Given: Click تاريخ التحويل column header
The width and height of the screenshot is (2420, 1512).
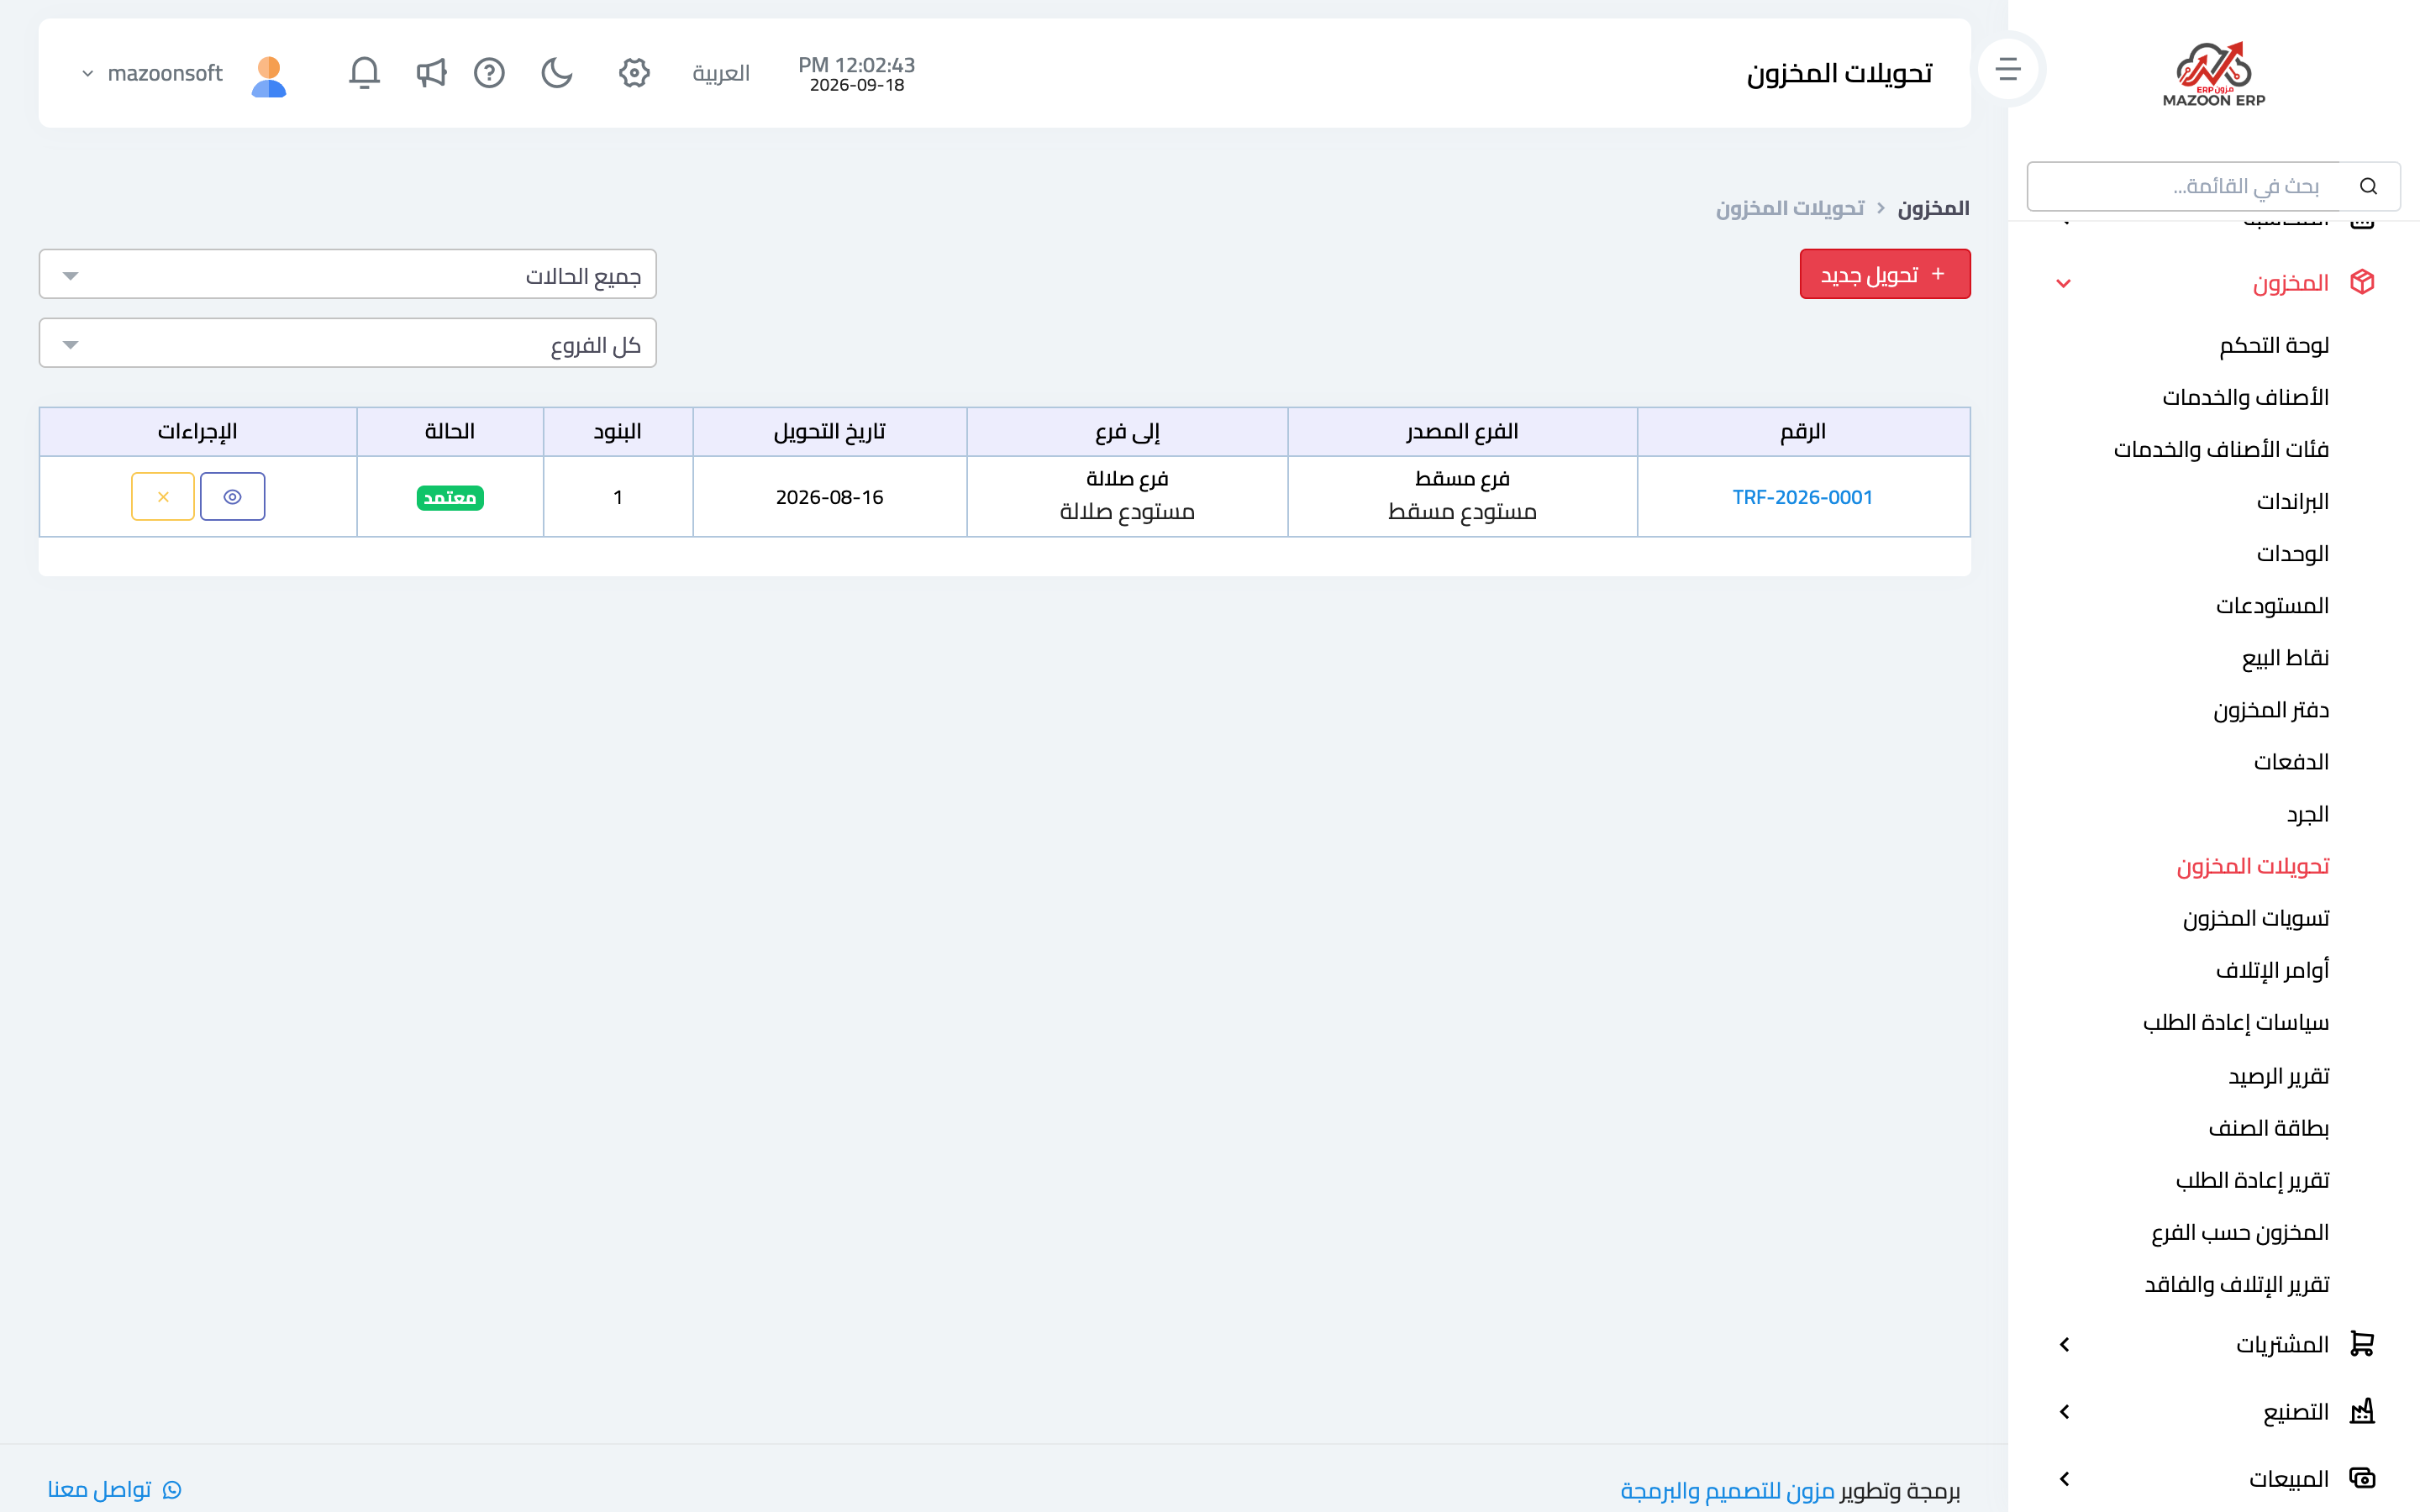Looking at the screenshot, I should pyautogui.click(x=829, y=431).
